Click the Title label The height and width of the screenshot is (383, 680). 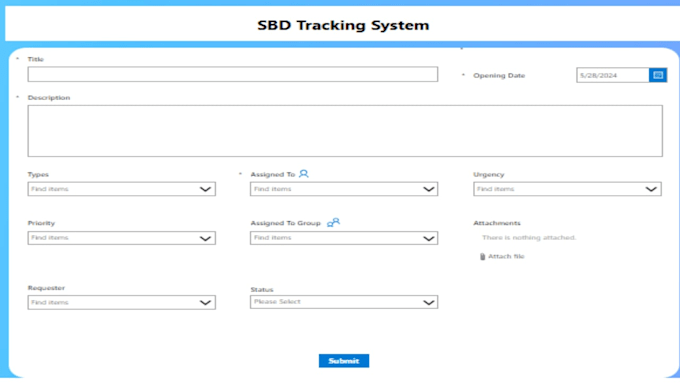tap(36, 59)
